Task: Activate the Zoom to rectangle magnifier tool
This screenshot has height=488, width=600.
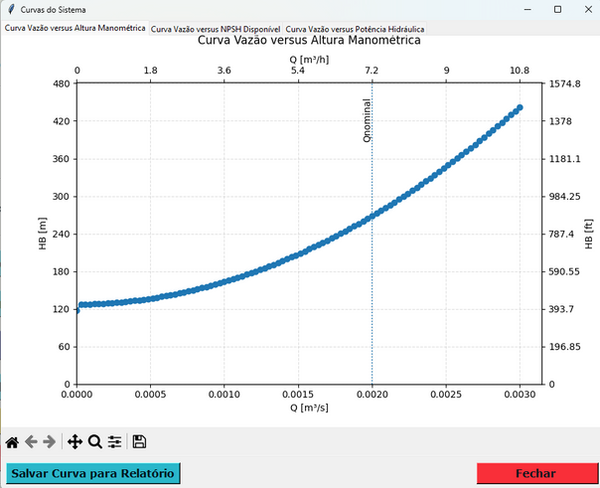Action: tap(95, 442)
